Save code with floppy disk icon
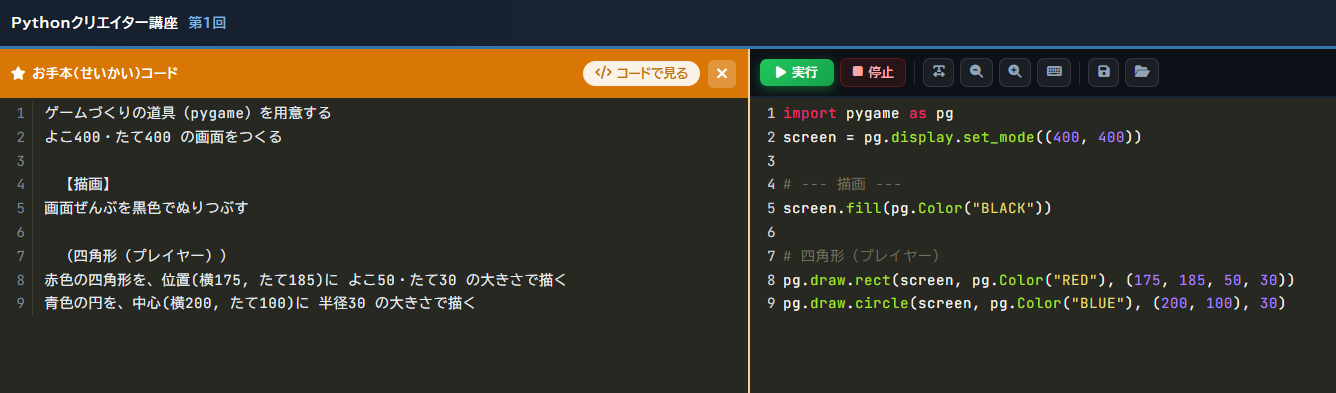The width and height of the screenshot is (1336, 393). (1103, 72)
